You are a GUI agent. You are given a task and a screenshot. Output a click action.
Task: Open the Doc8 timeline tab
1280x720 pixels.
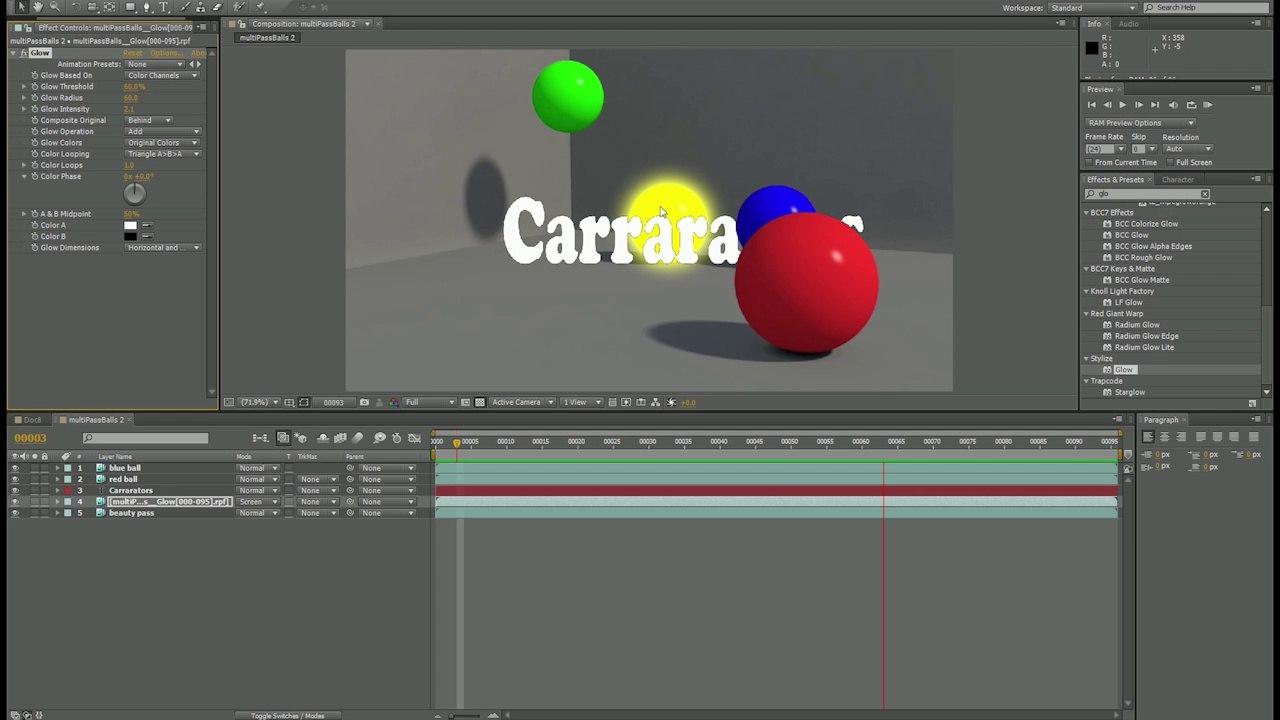coord(33,420)
